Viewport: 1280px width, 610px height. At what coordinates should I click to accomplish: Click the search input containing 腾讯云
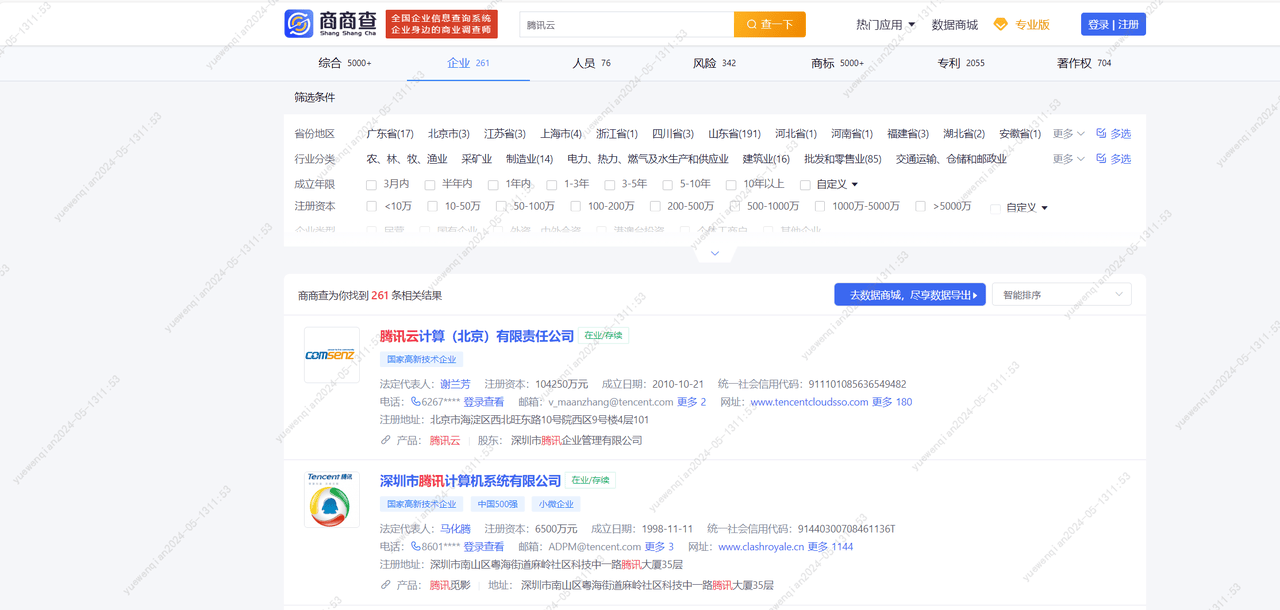click(620, 23)
